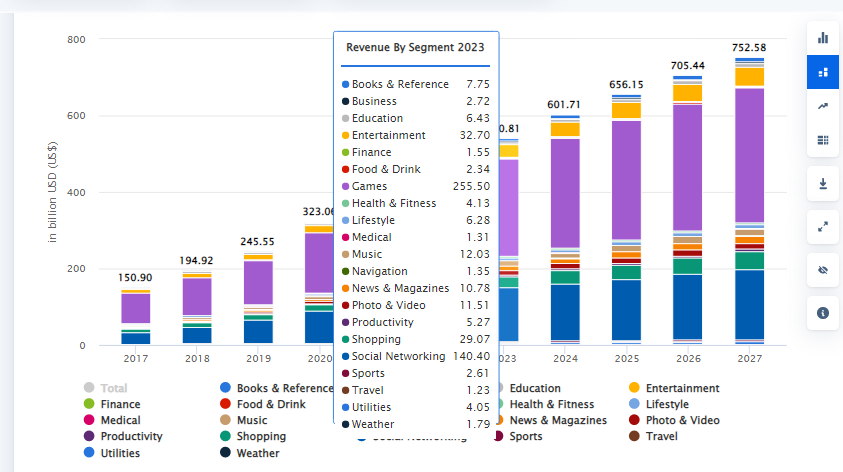Toggle the Finance series in legend

(x=120, y=404)
